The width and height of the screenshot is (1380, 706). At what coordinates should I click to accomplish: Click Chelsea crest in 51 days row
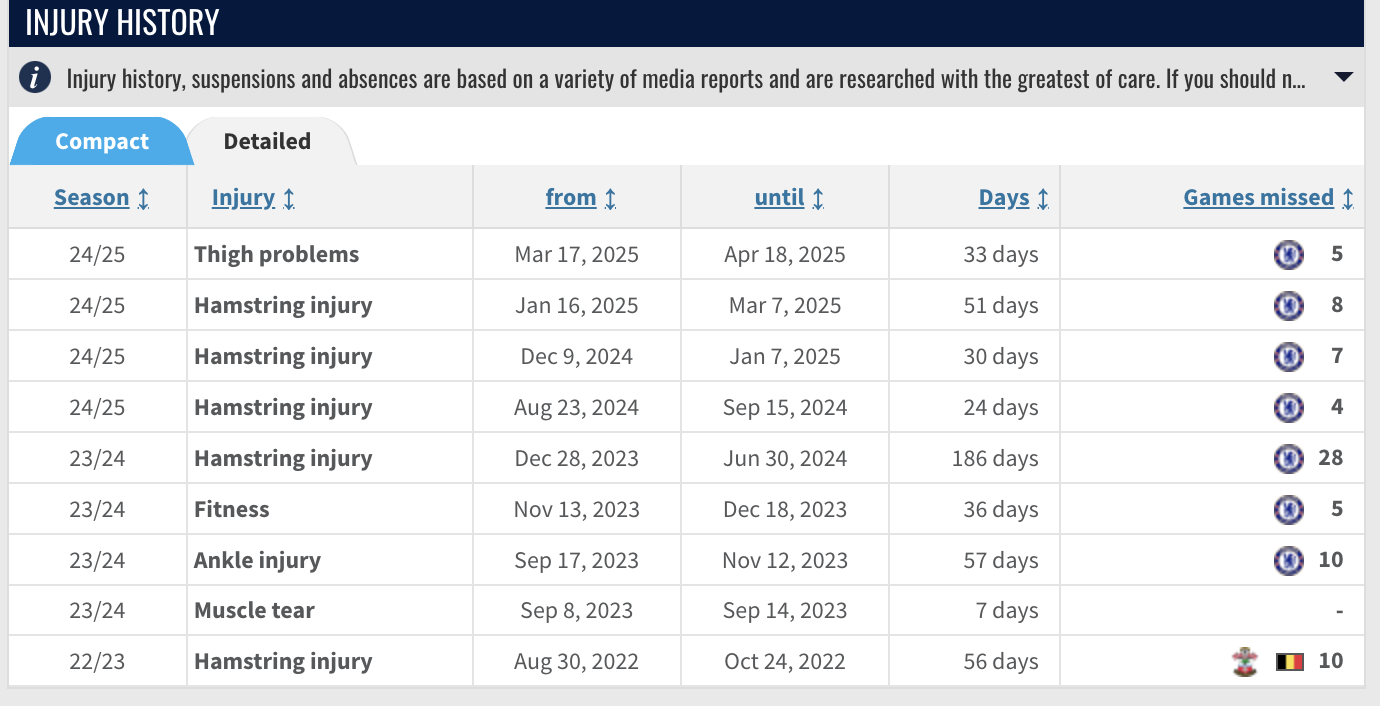pos(1288,306)
